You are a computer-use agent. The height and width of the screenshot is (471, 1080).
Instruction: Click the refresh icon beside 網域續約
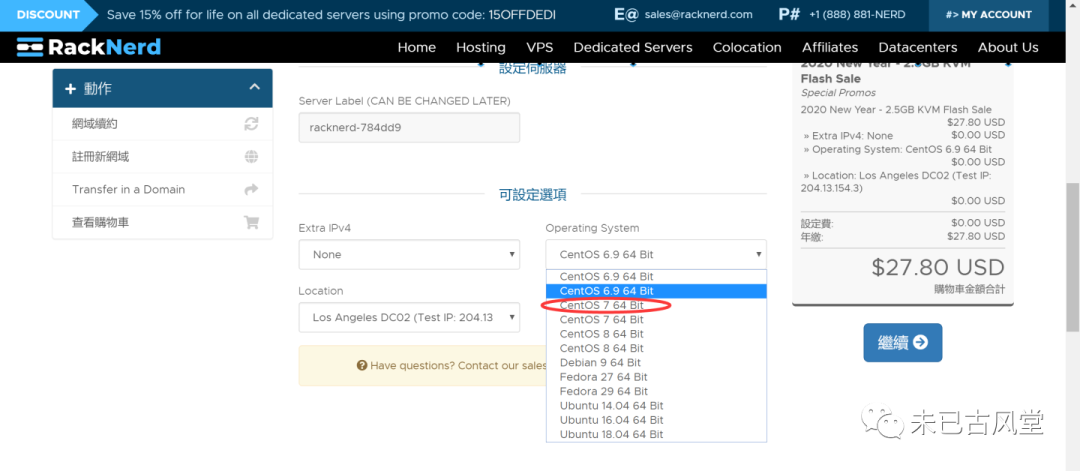click(x=251, y=124)
